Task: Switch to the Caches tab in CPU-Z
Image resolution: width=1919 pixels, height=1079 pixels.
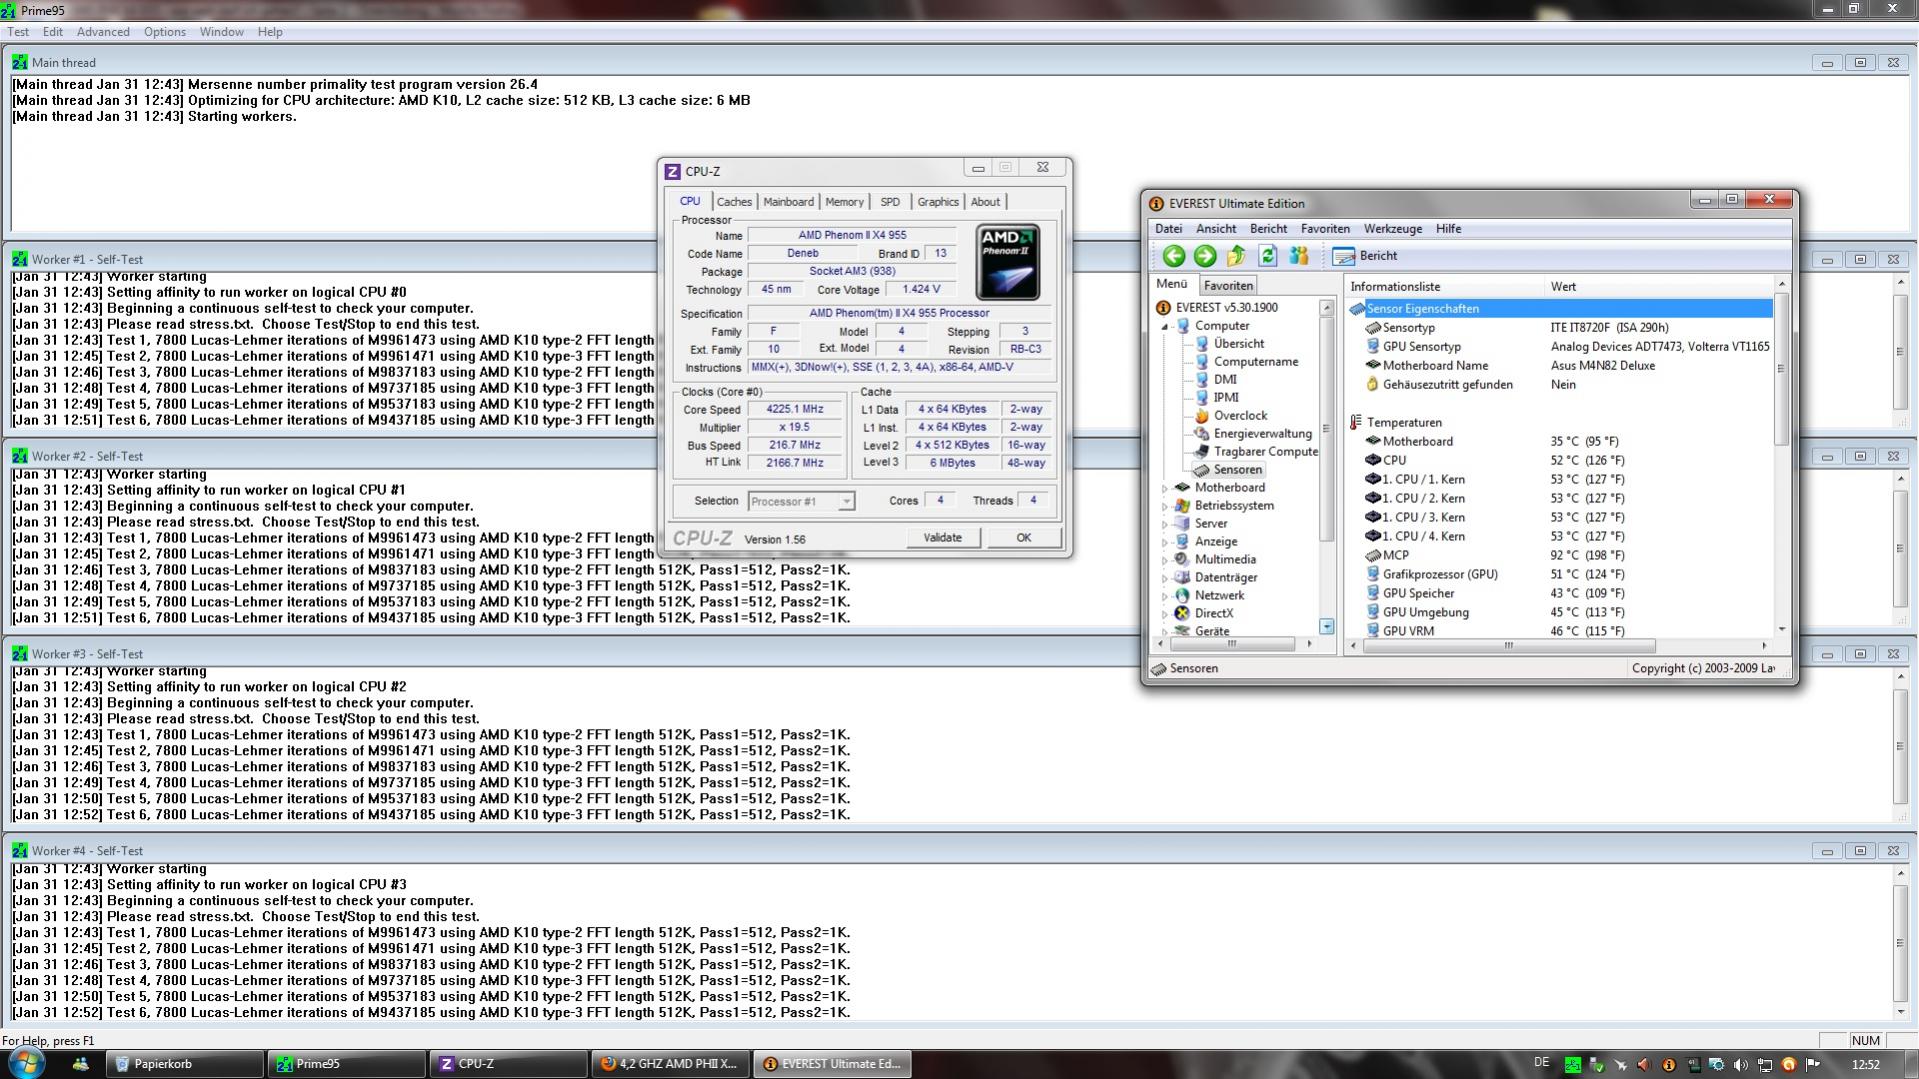Action: click(734, 202)
